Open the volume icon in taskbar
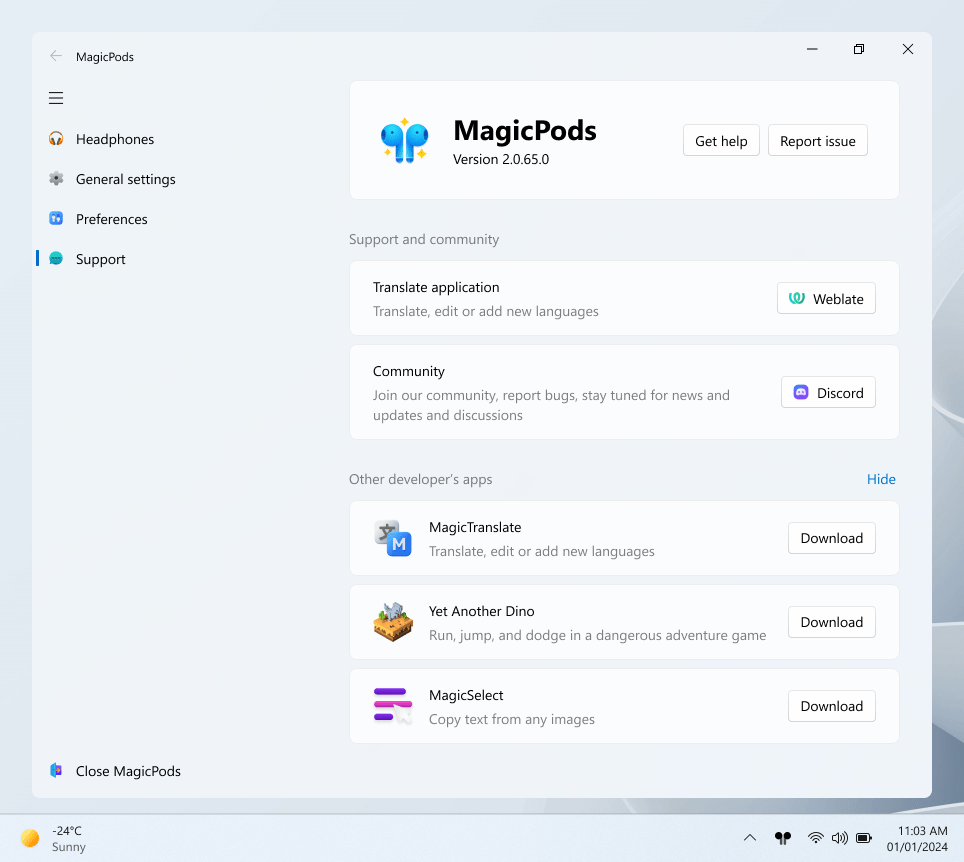964x862 pixels. tap(840, 838)
